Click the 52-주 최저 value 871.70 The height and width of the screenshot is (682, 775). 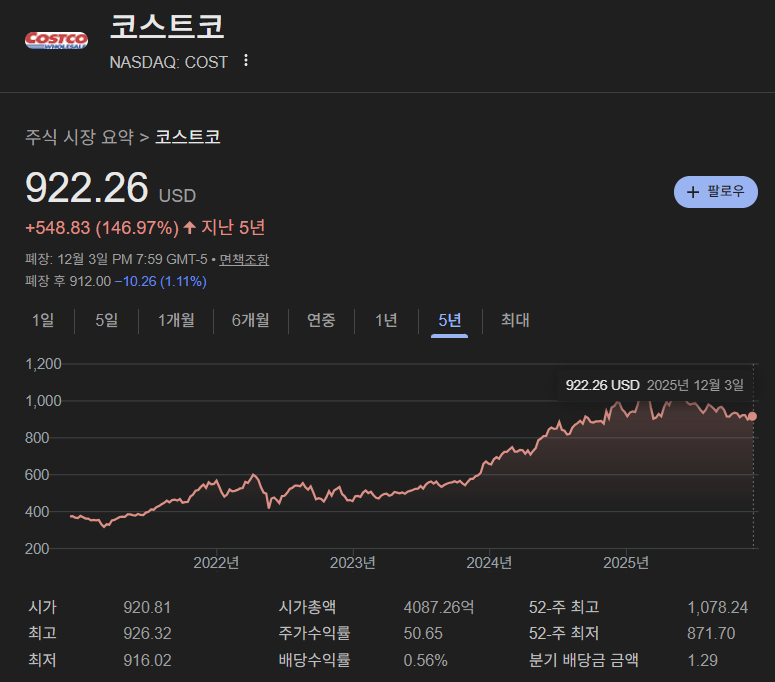(x=711, y=634)
